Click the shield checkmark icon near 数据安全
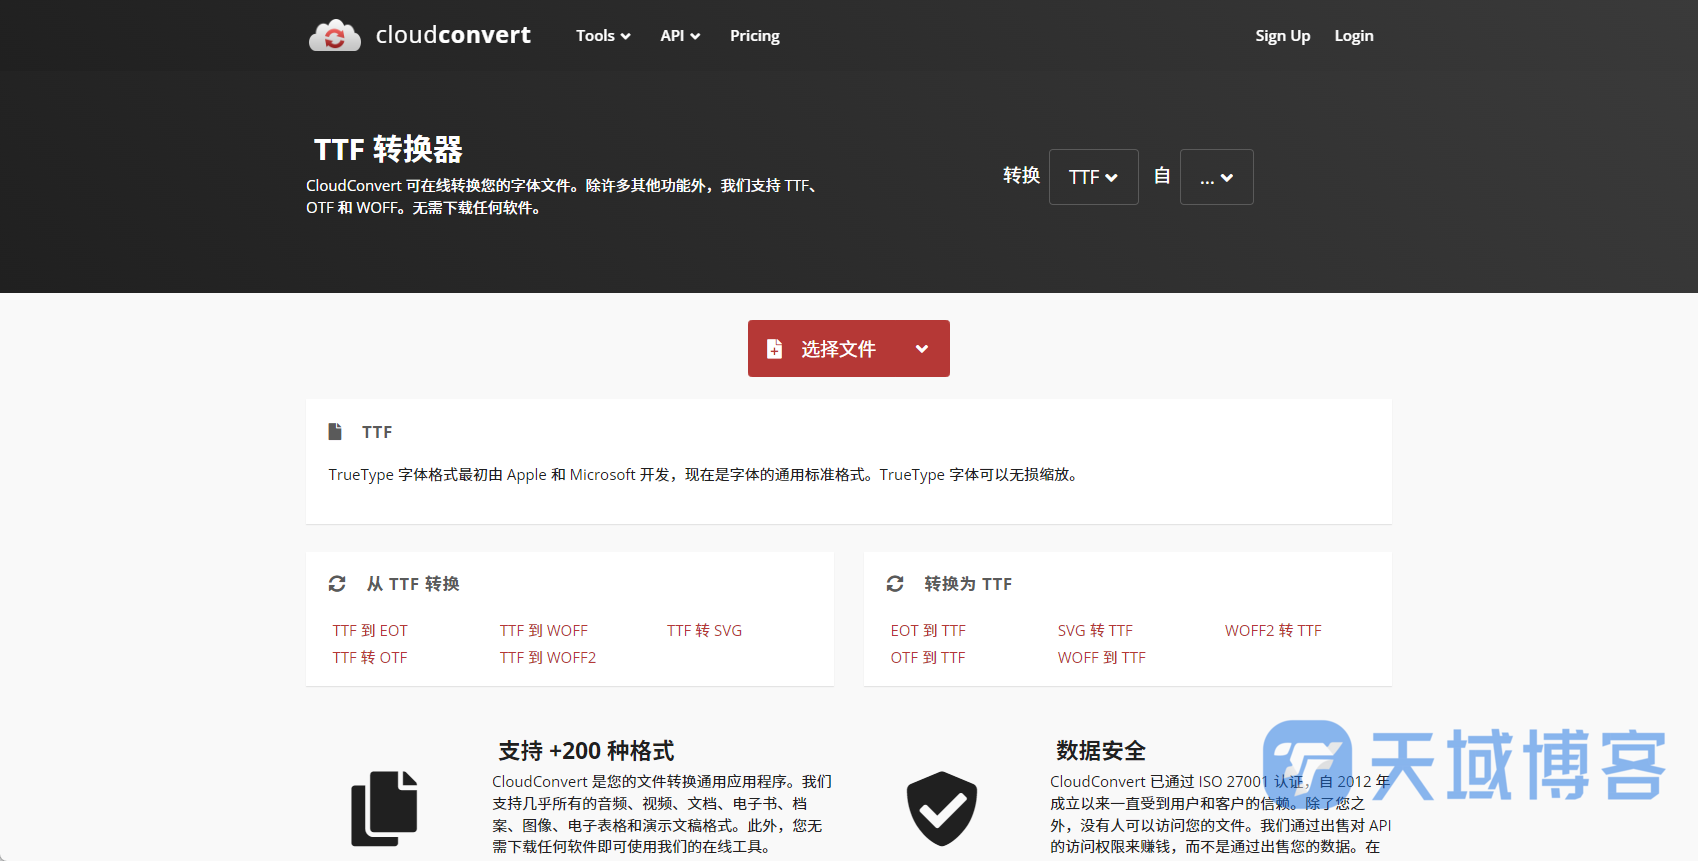 pyautogui.click(x=942, y=808)
